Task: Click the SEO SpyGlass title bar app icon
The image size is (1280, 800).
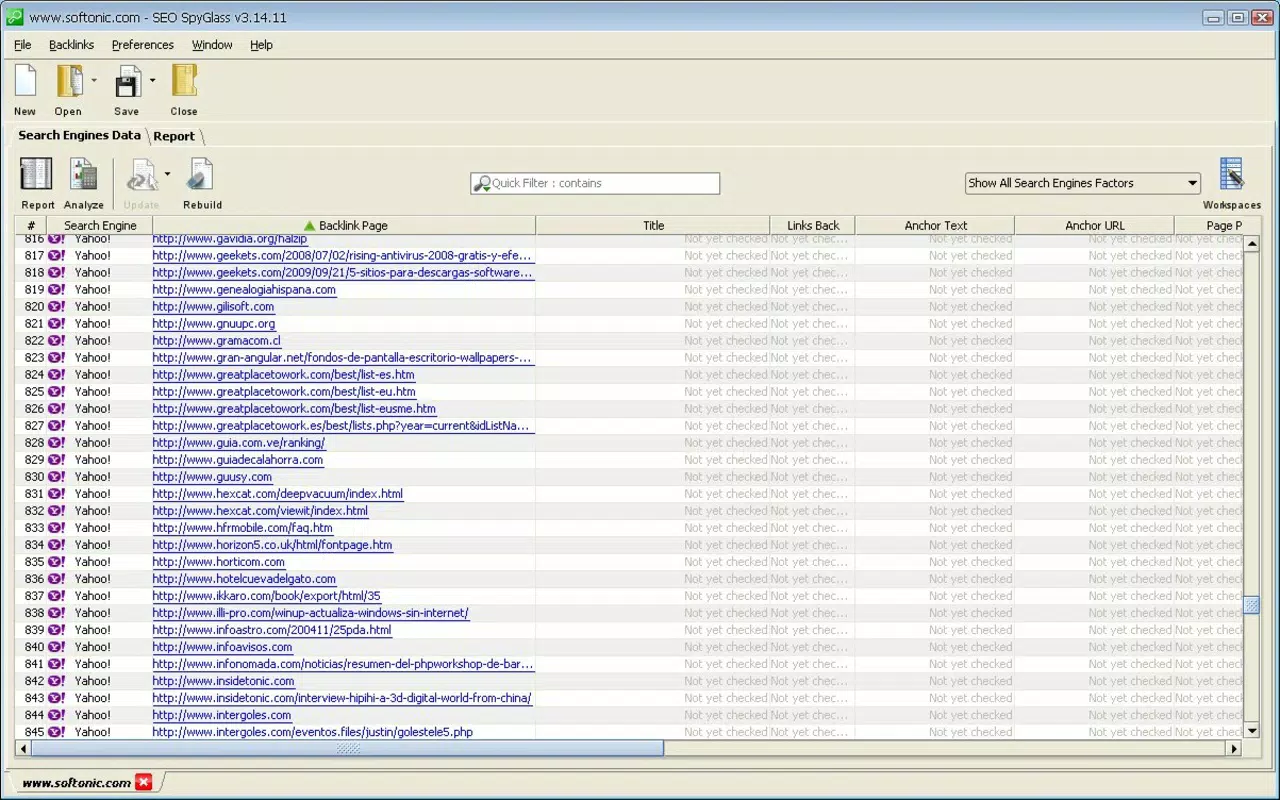Action: click(x=14, y=17)
